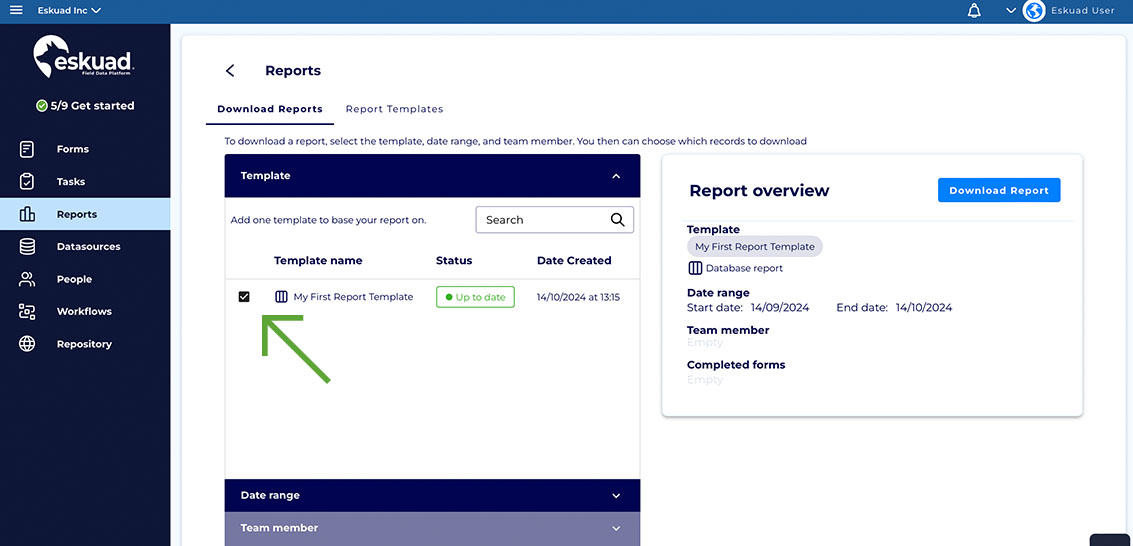Click the Datasources sidebar icon

[27, 247]
